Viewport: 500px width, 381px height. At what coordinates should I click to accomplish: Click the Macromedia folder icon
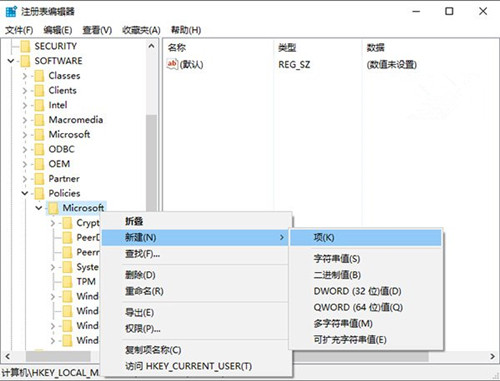click(x=39, y=120)
